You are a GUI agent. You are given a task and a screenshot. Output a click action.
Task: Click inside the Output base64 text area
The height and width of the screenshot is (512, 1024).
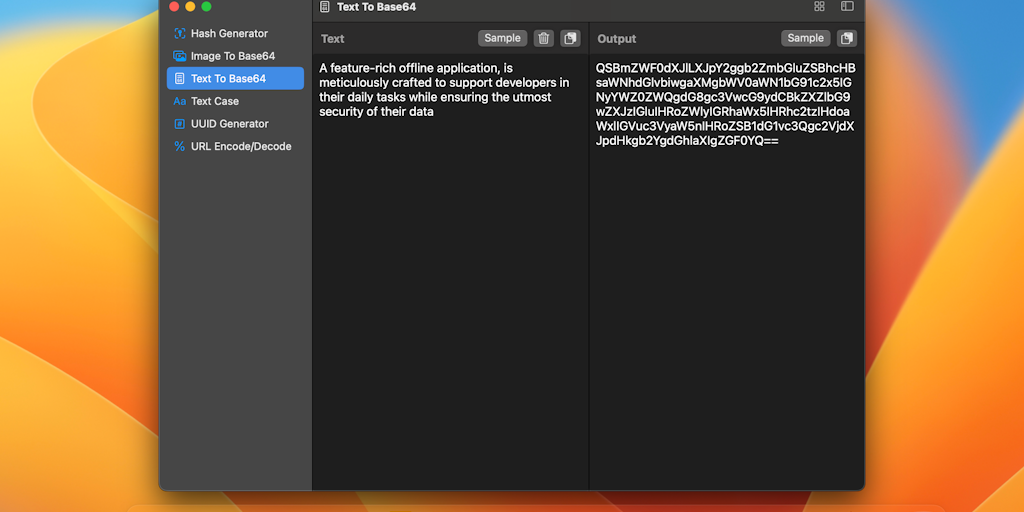coord(726,271)
